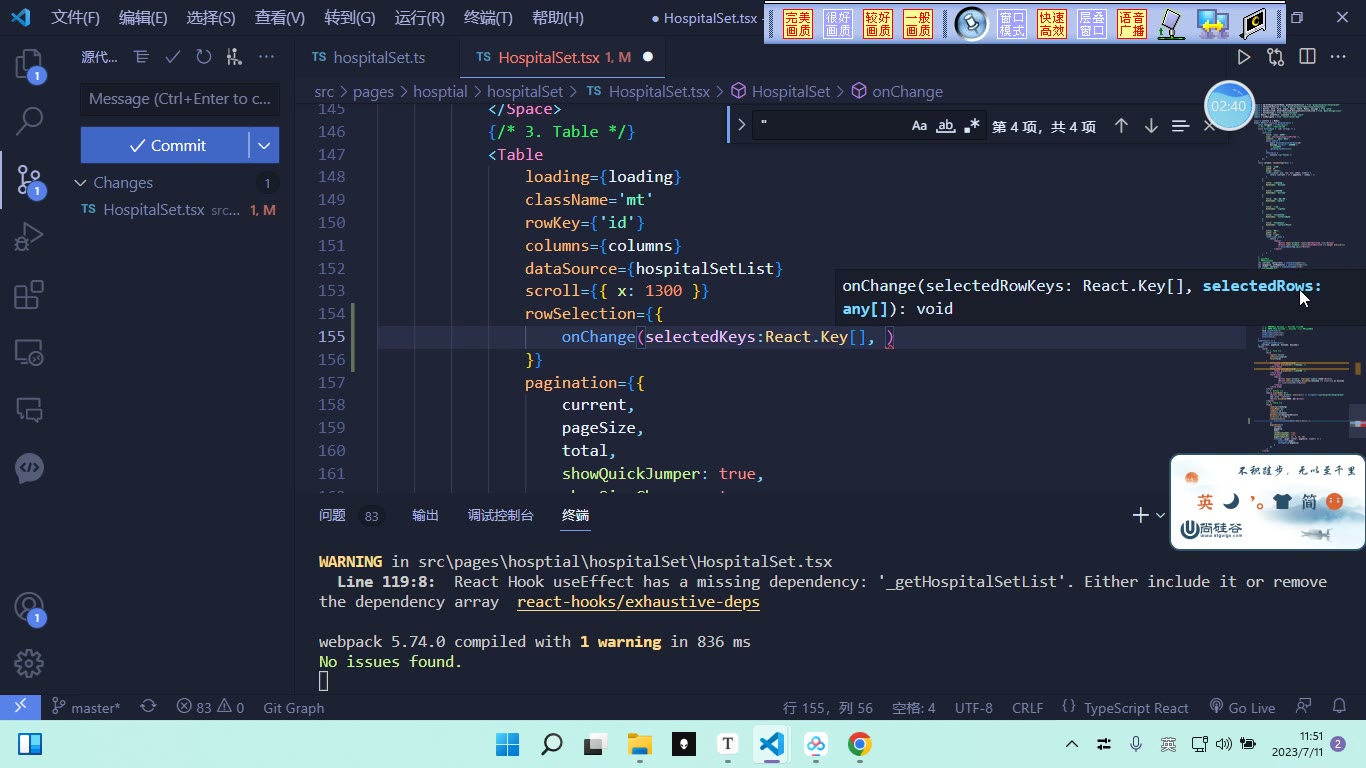Select 窗口模式 window mode in floating toolbar
Image resolution: width=1366 pixels, height=768 pixels.
coord(1012,23)
